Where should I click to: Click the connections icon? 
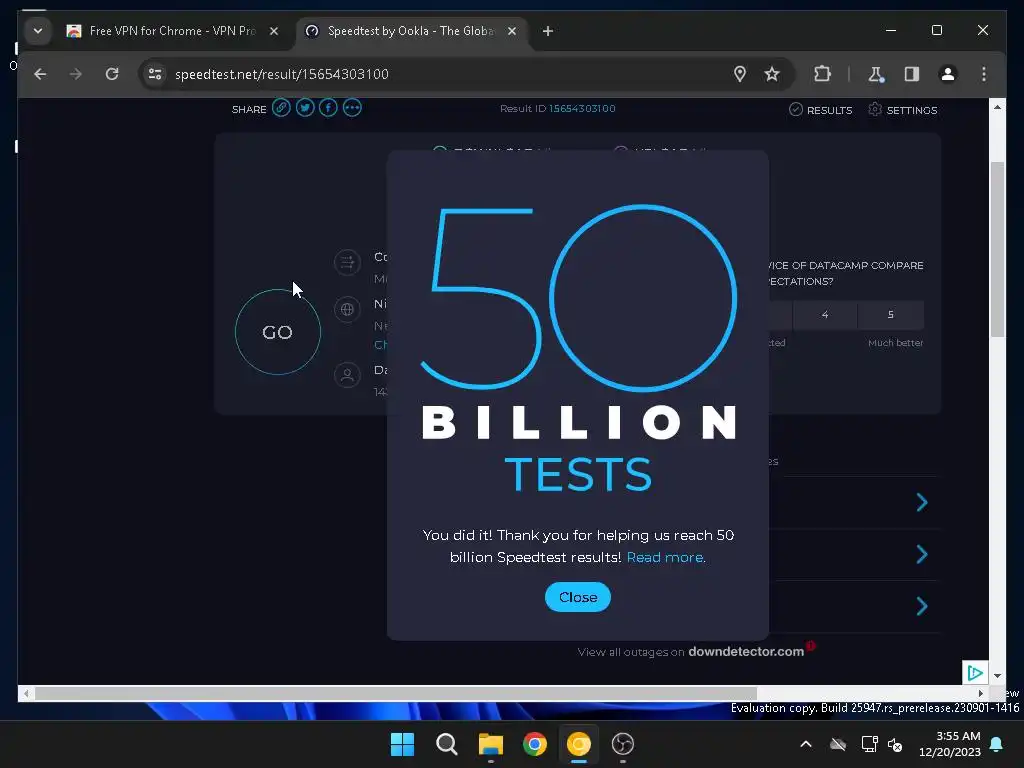(x=347, y=263)
